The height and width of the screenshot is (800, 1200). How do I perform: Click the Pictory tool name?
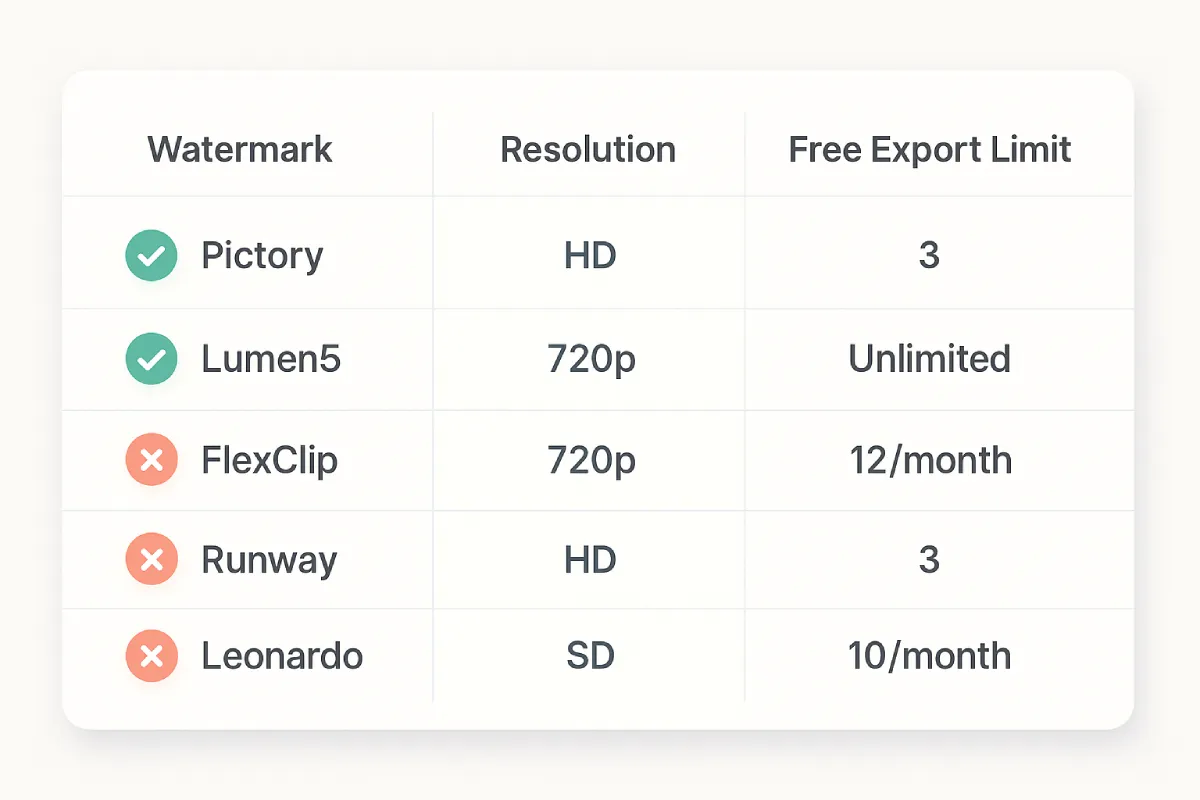262,256
